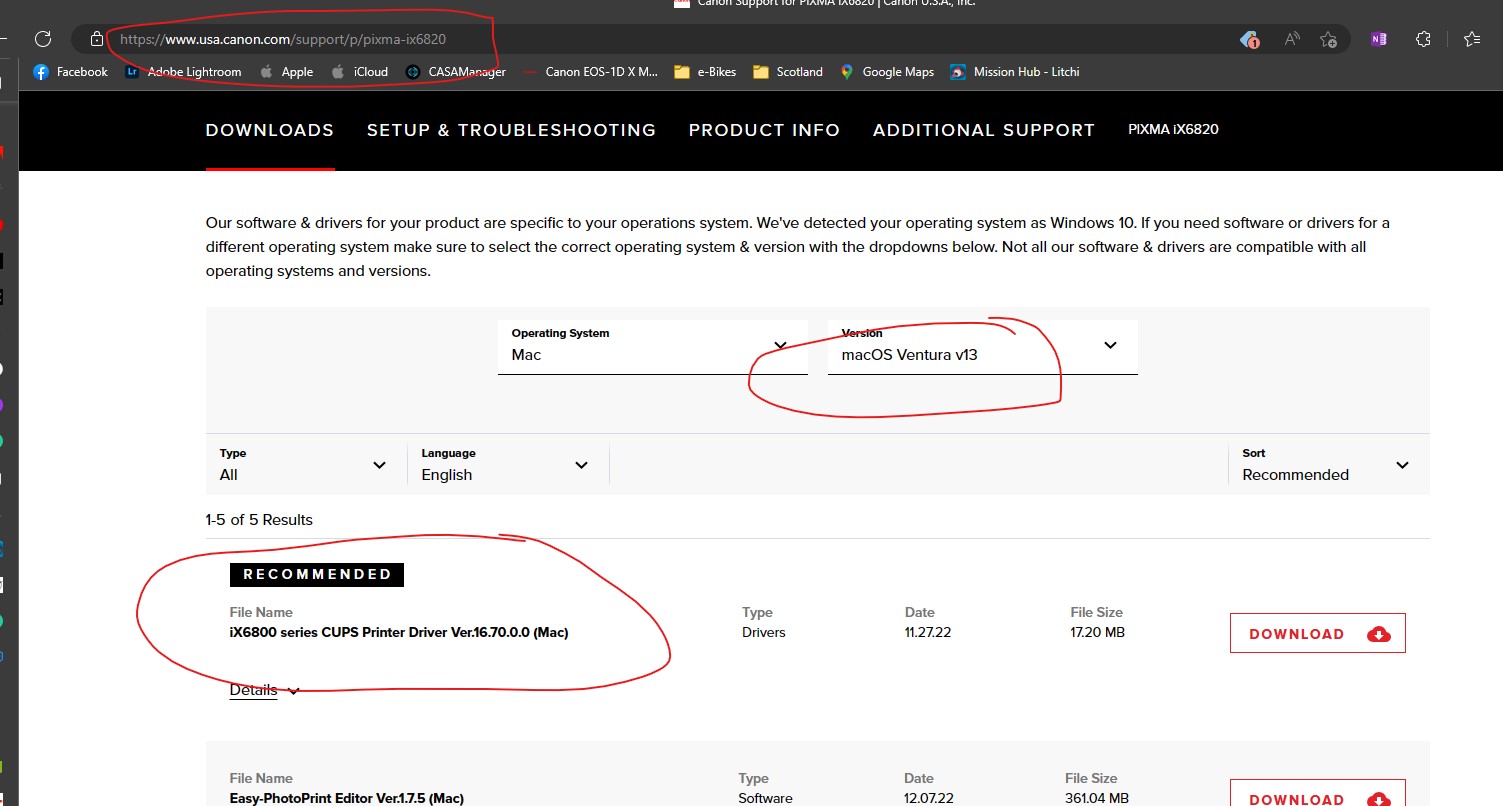
Task: Open the OneNote extension icon
Action: (1379, 39)
